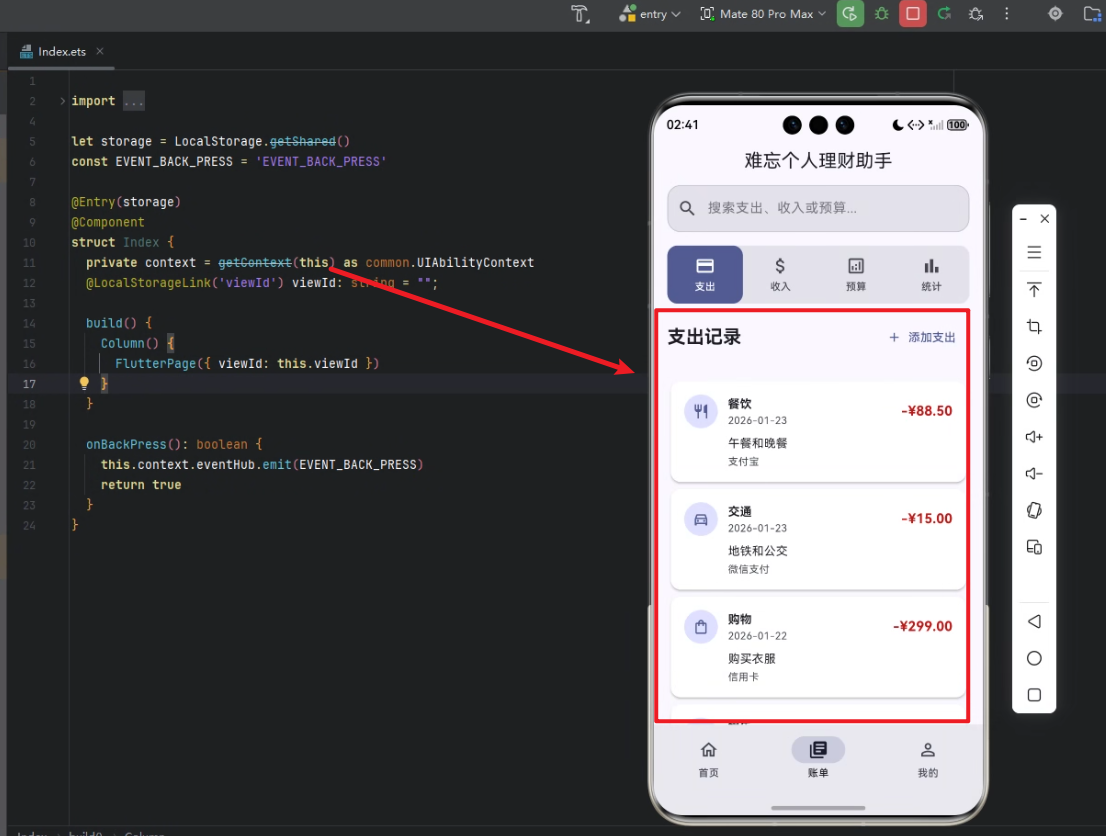The image size is (1106, 836).
Task: Click the rotate device icon in emulator panel
Action: pyautogui.click(x=1034, y=510)
